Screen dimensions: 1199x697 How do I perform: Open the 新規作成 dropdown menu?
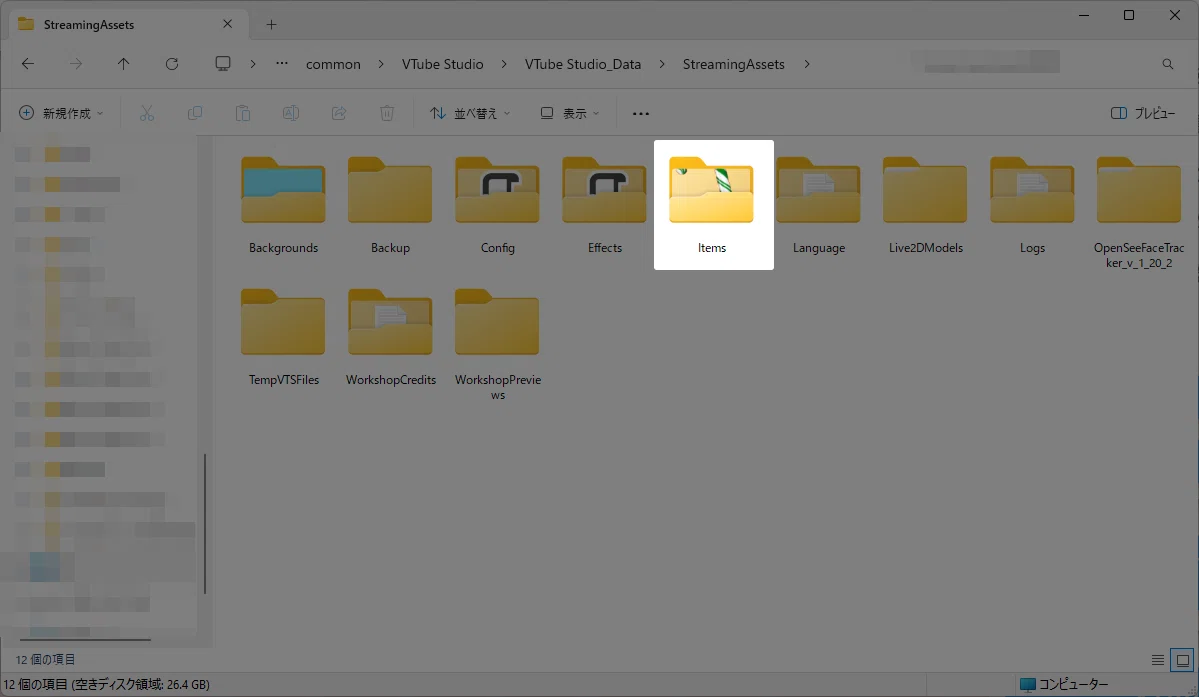pyautogui.click(x=61, y=113)
